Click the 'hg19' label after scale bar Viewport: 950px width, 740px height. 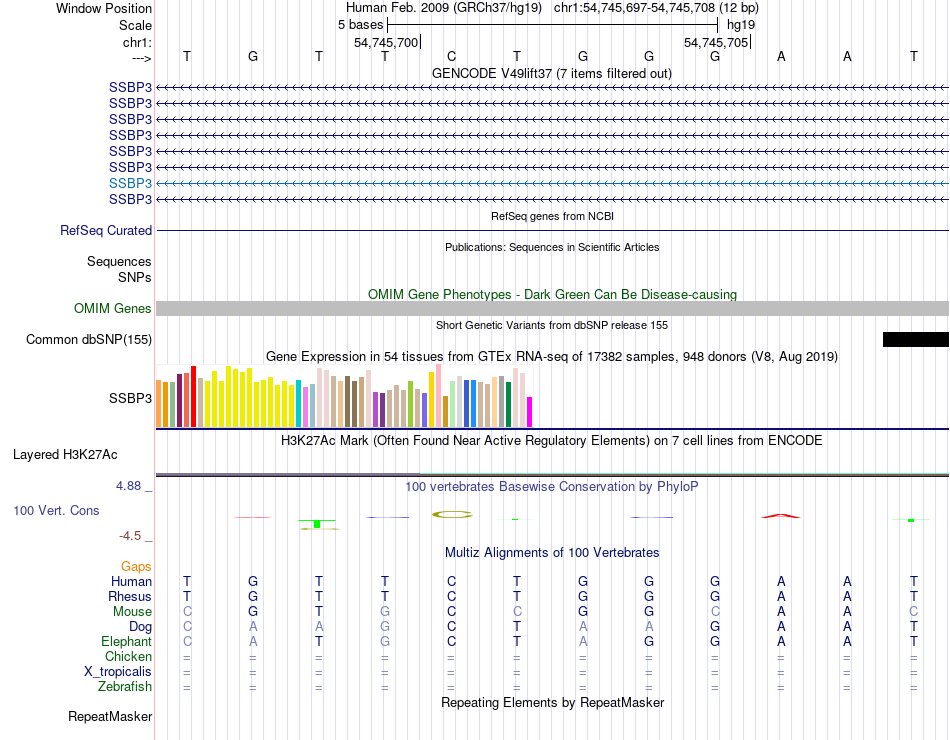pyautogui.click(x=741, y=25)
